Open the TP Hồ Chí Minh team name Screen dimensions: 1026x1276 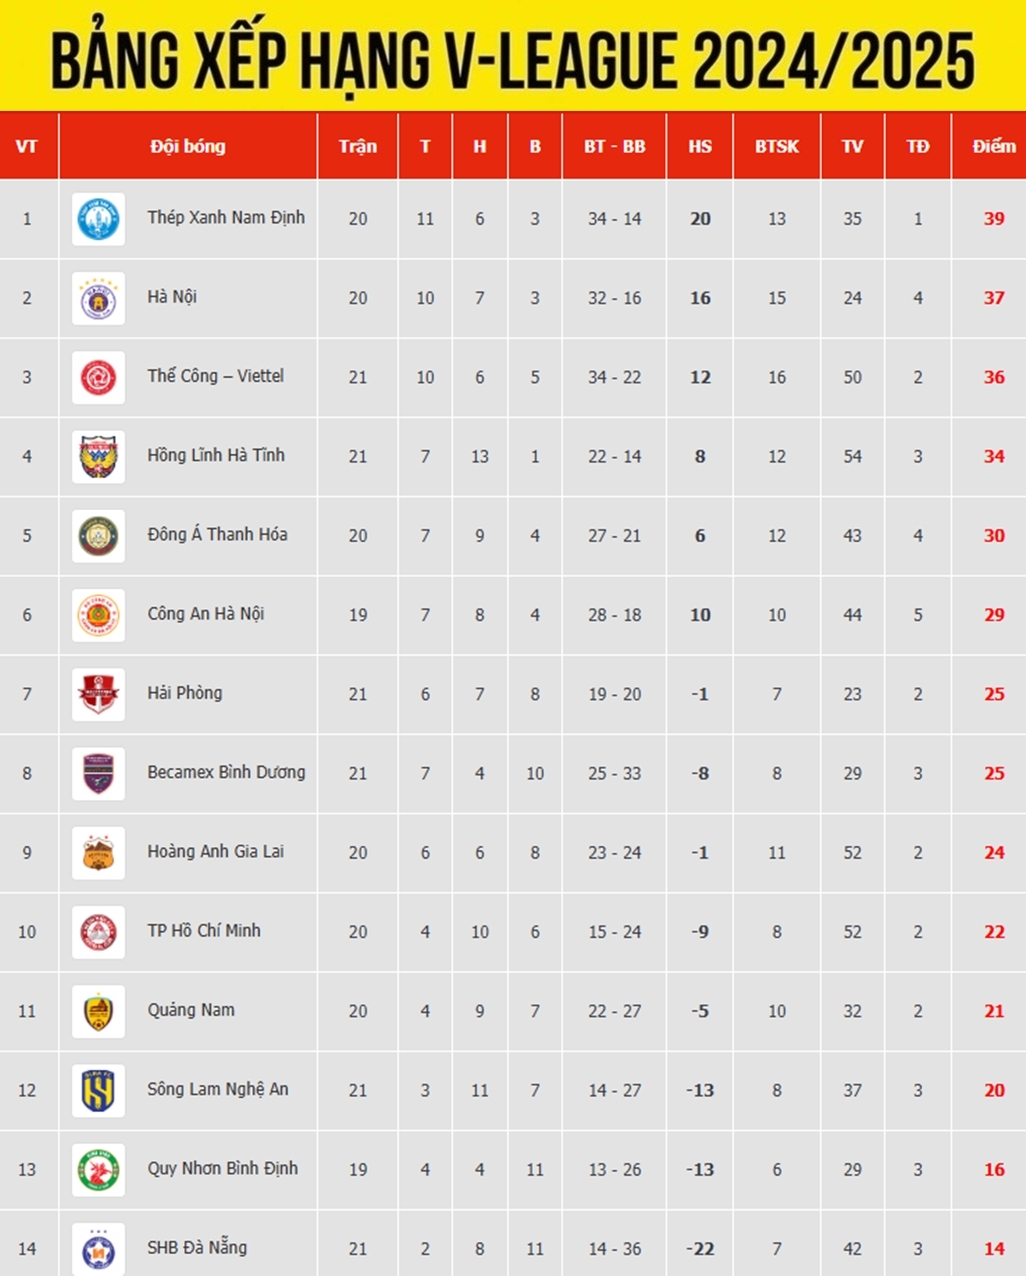pyautogui.click(x=204, y=931)
